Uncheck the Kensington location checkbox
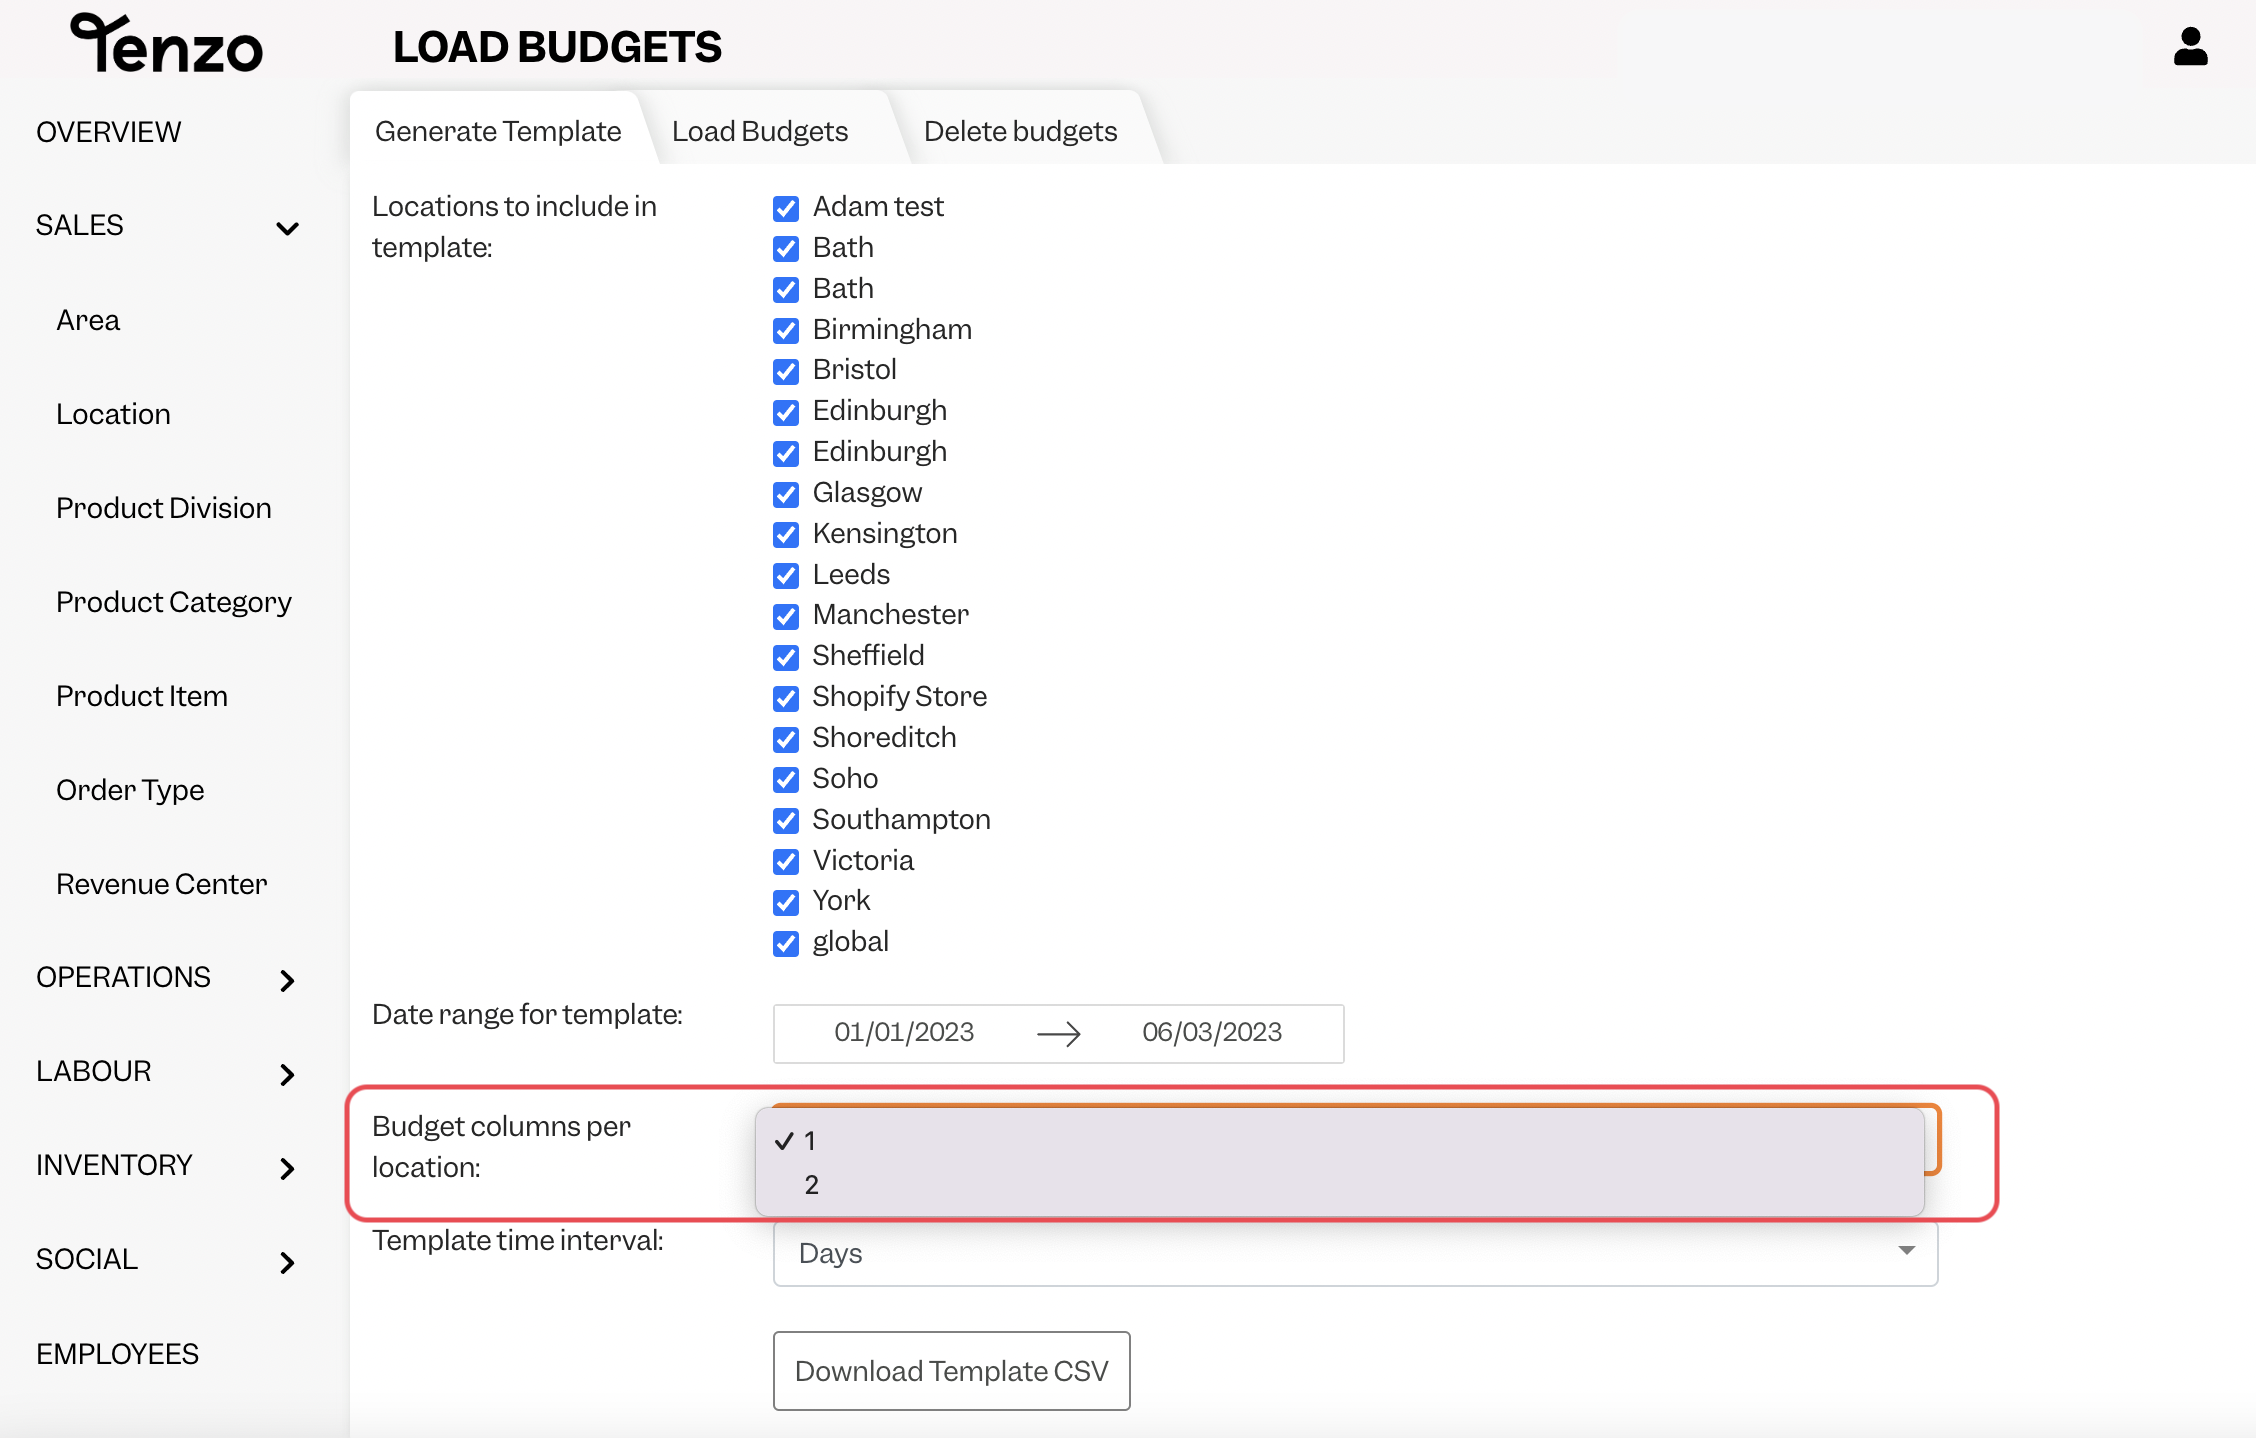The image size is (2256, 1438). 786,535
